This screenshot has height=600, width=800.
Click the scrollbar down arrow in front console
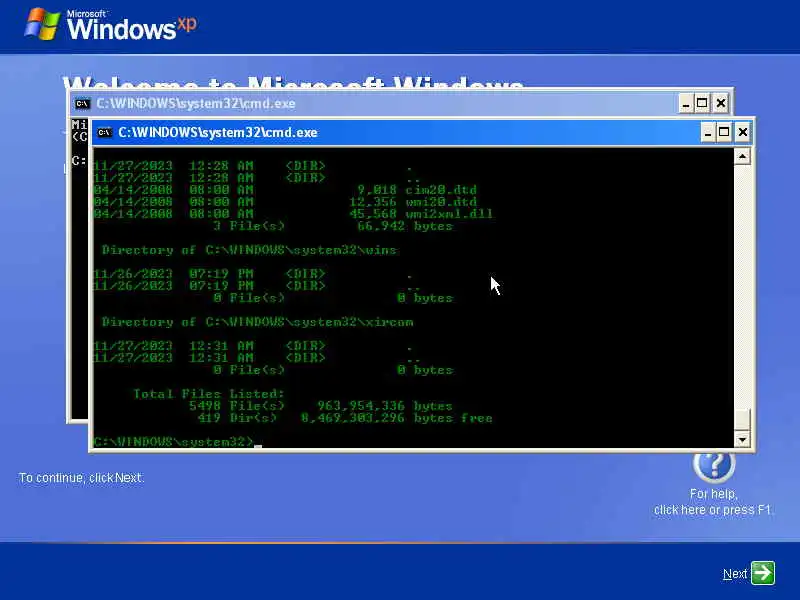742,439
